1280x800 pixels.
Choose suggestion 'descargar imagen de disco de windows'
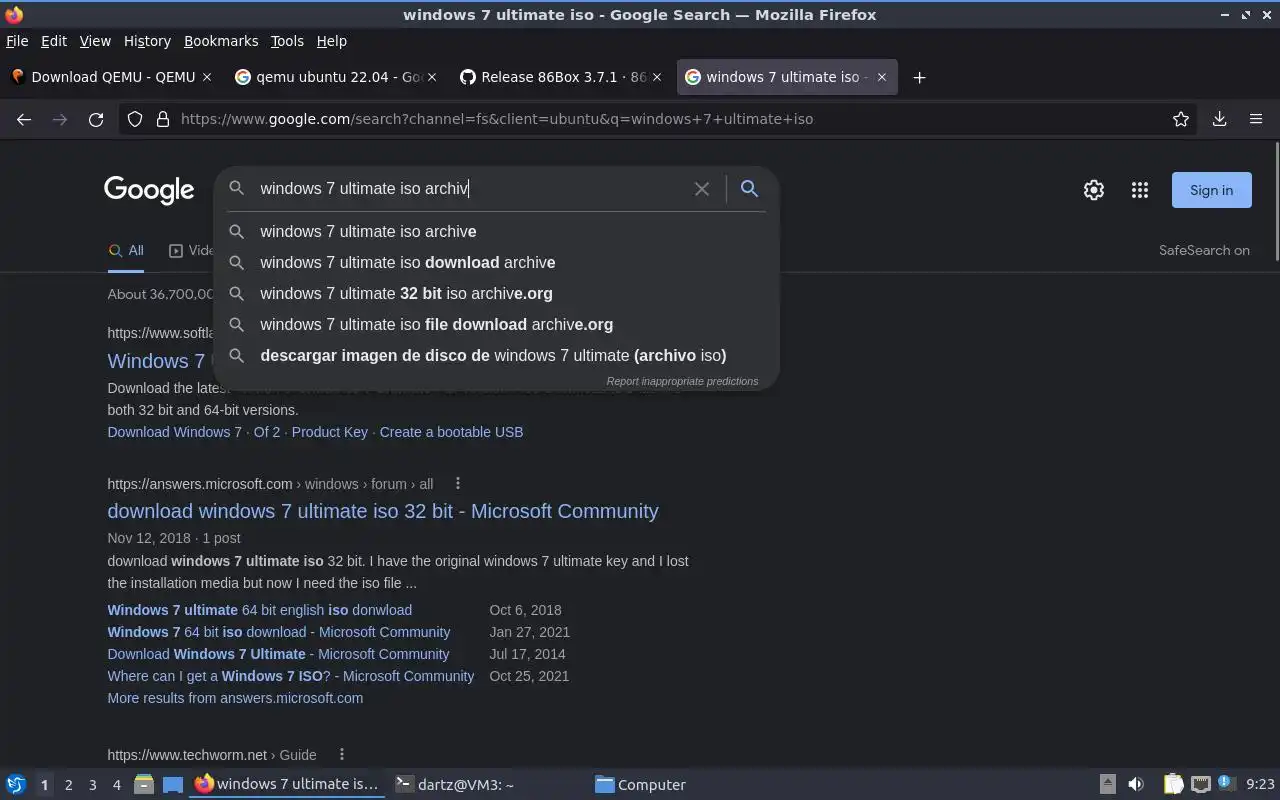pyautogui.click(x=496, y=355)
